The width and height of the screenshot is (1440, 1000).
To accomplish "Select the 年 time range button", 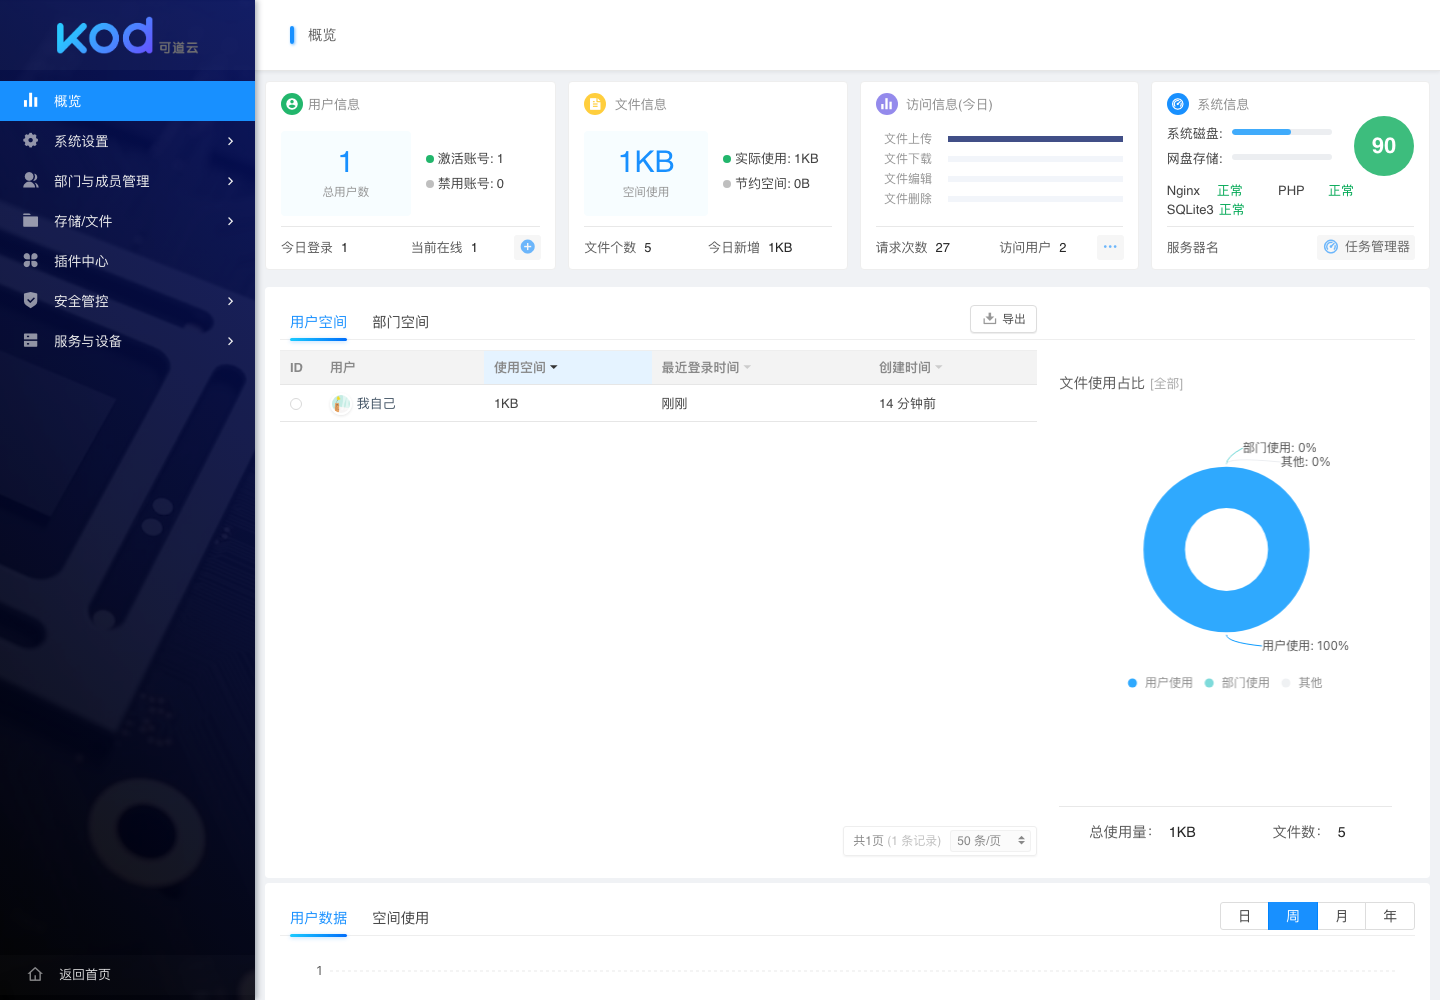I will pos(1390,916).
